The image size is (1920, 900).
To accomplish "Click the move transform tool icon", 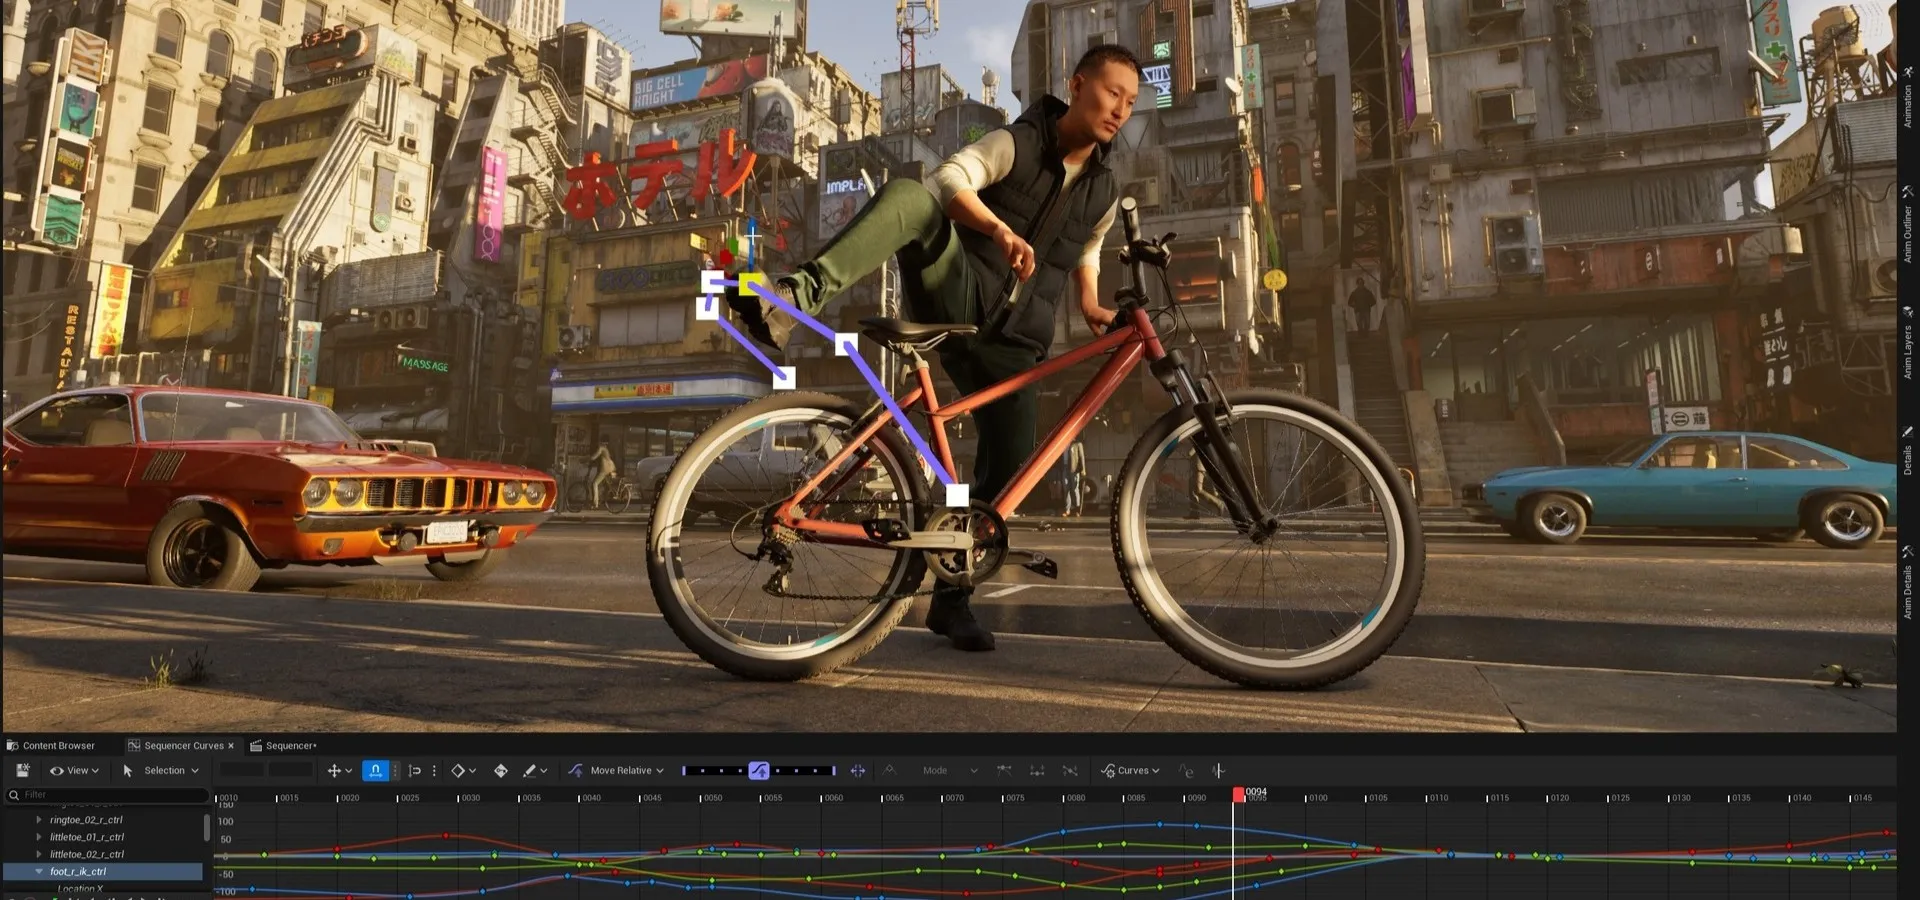I will point(334,771).
